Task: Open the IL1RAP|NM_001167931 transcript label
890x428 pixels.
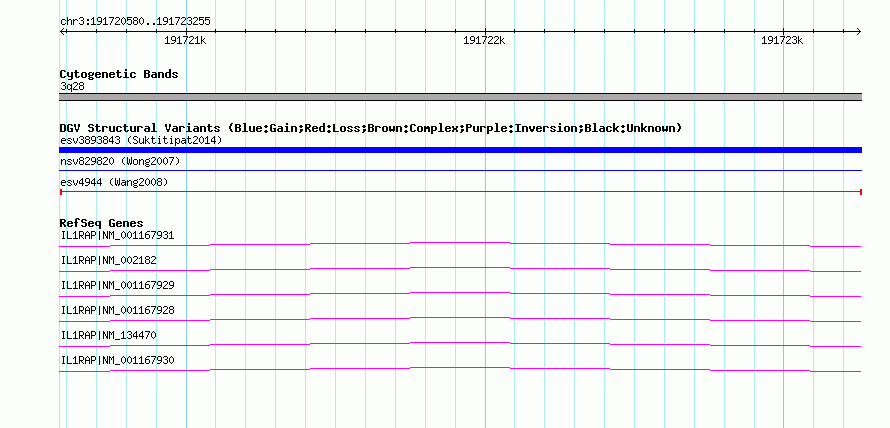Action: pyautogui.click(x=117, y=236)
